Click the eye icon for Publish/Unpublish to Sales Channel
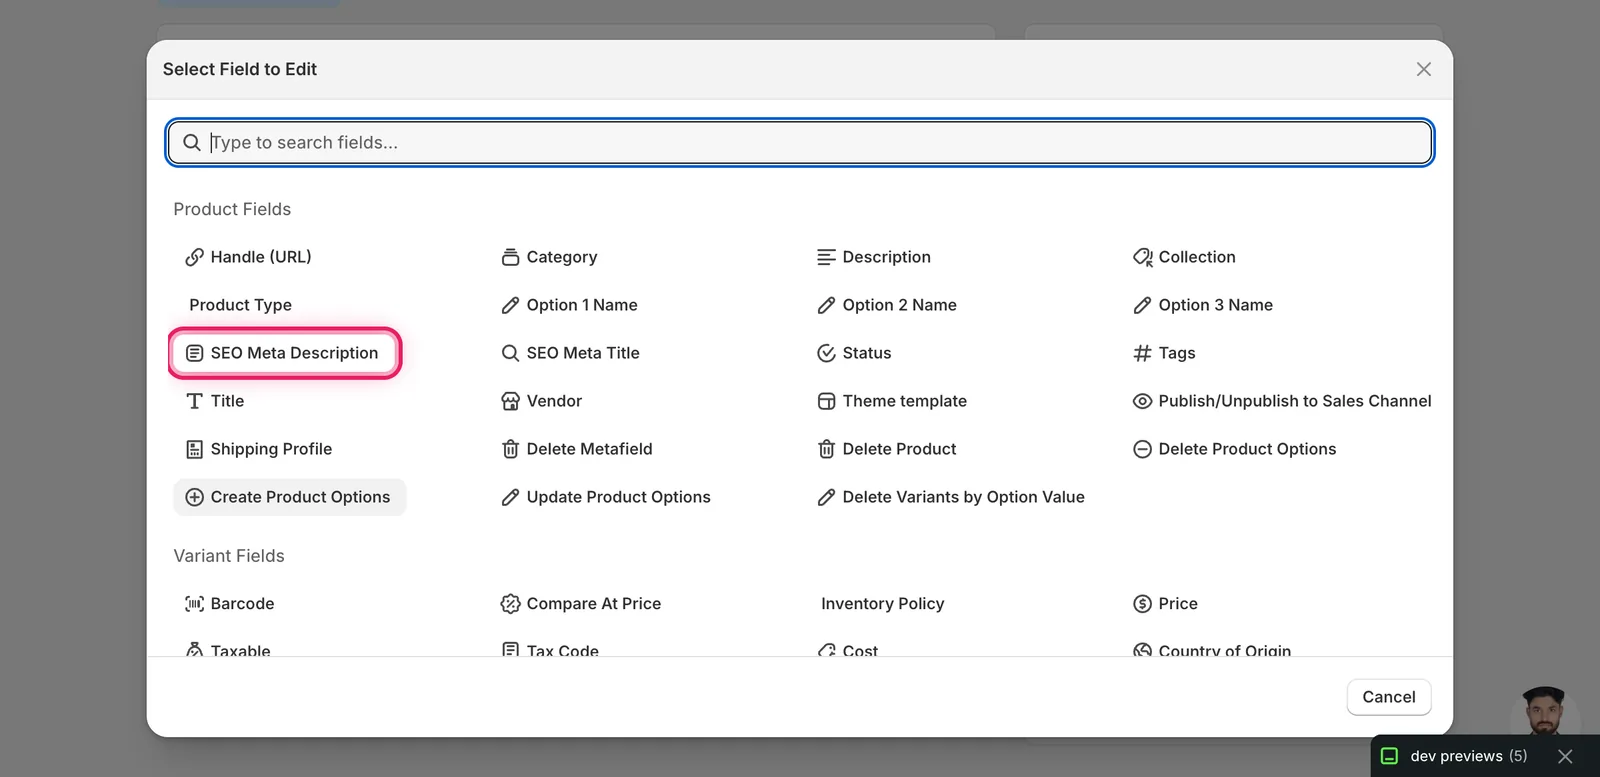 coord(1142,401)
